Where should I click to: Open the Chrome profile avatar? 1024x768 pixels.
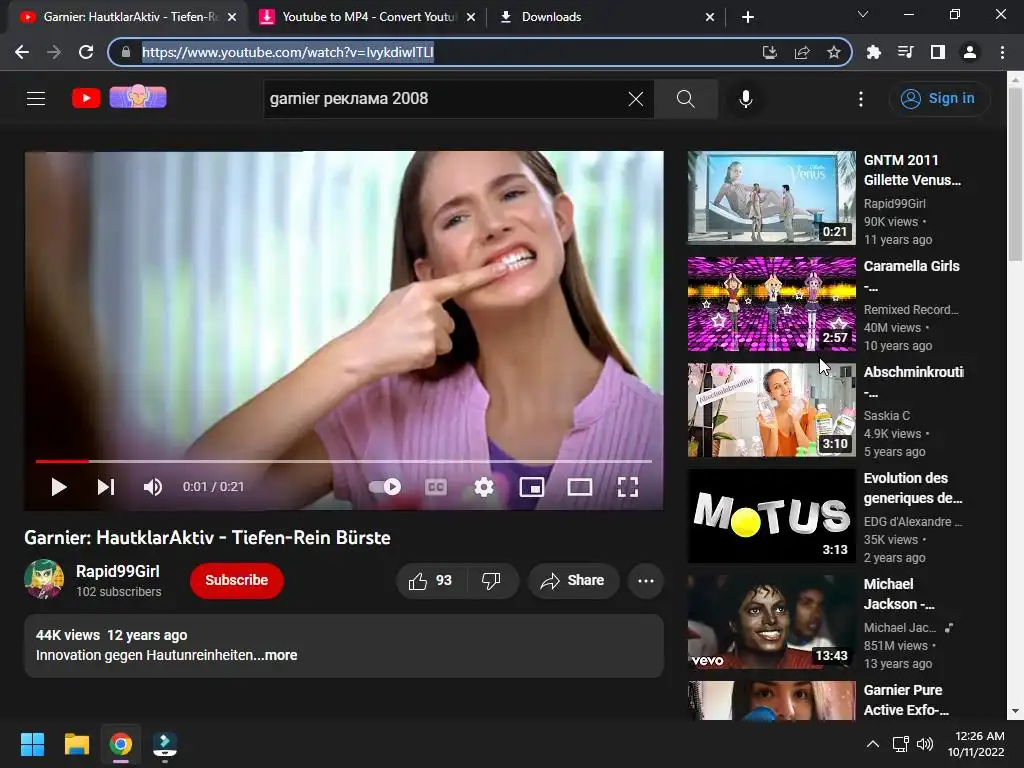970,52
